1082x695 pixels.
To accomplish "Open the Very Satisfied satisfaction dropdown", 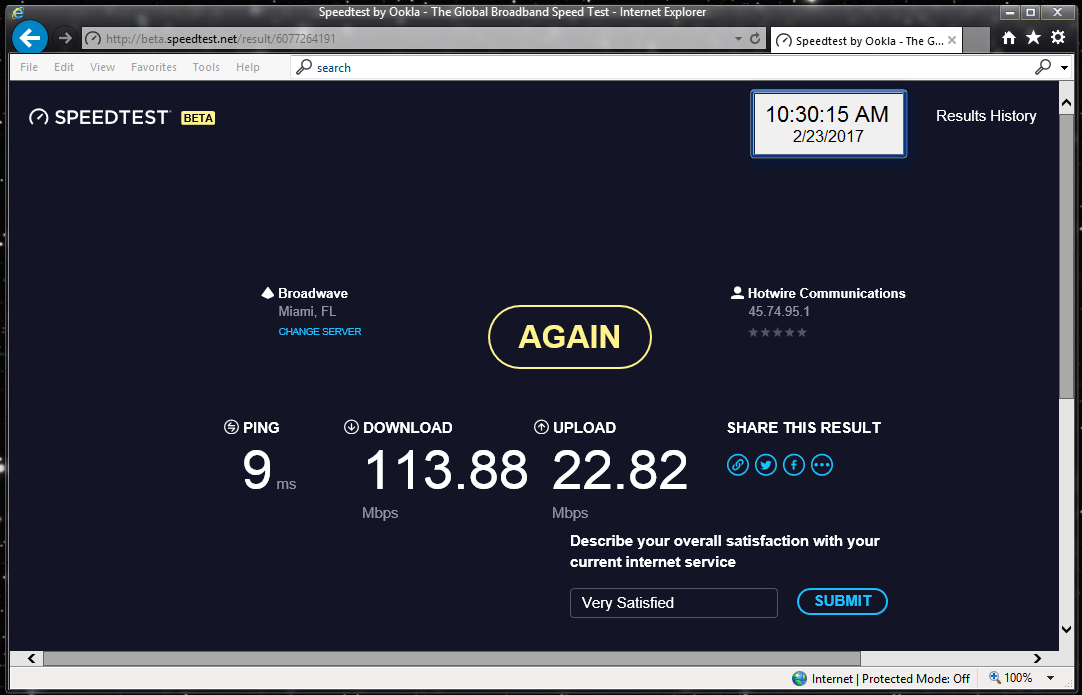I will tap(673, 603).
